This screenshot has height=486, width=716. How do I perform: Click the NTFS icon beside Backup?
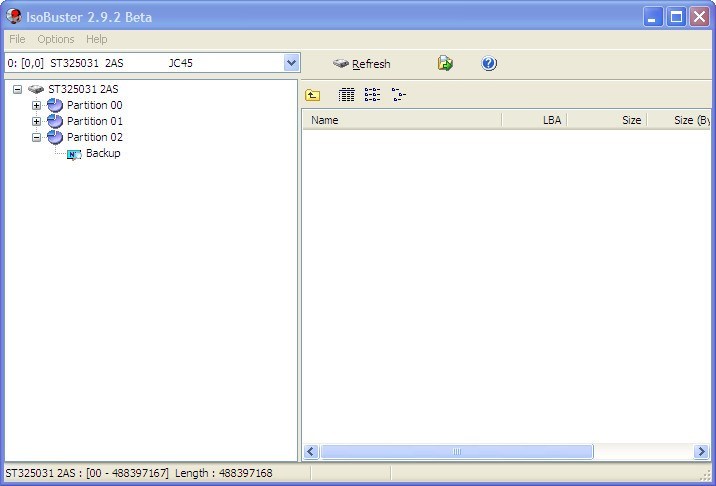coord(74,154)
